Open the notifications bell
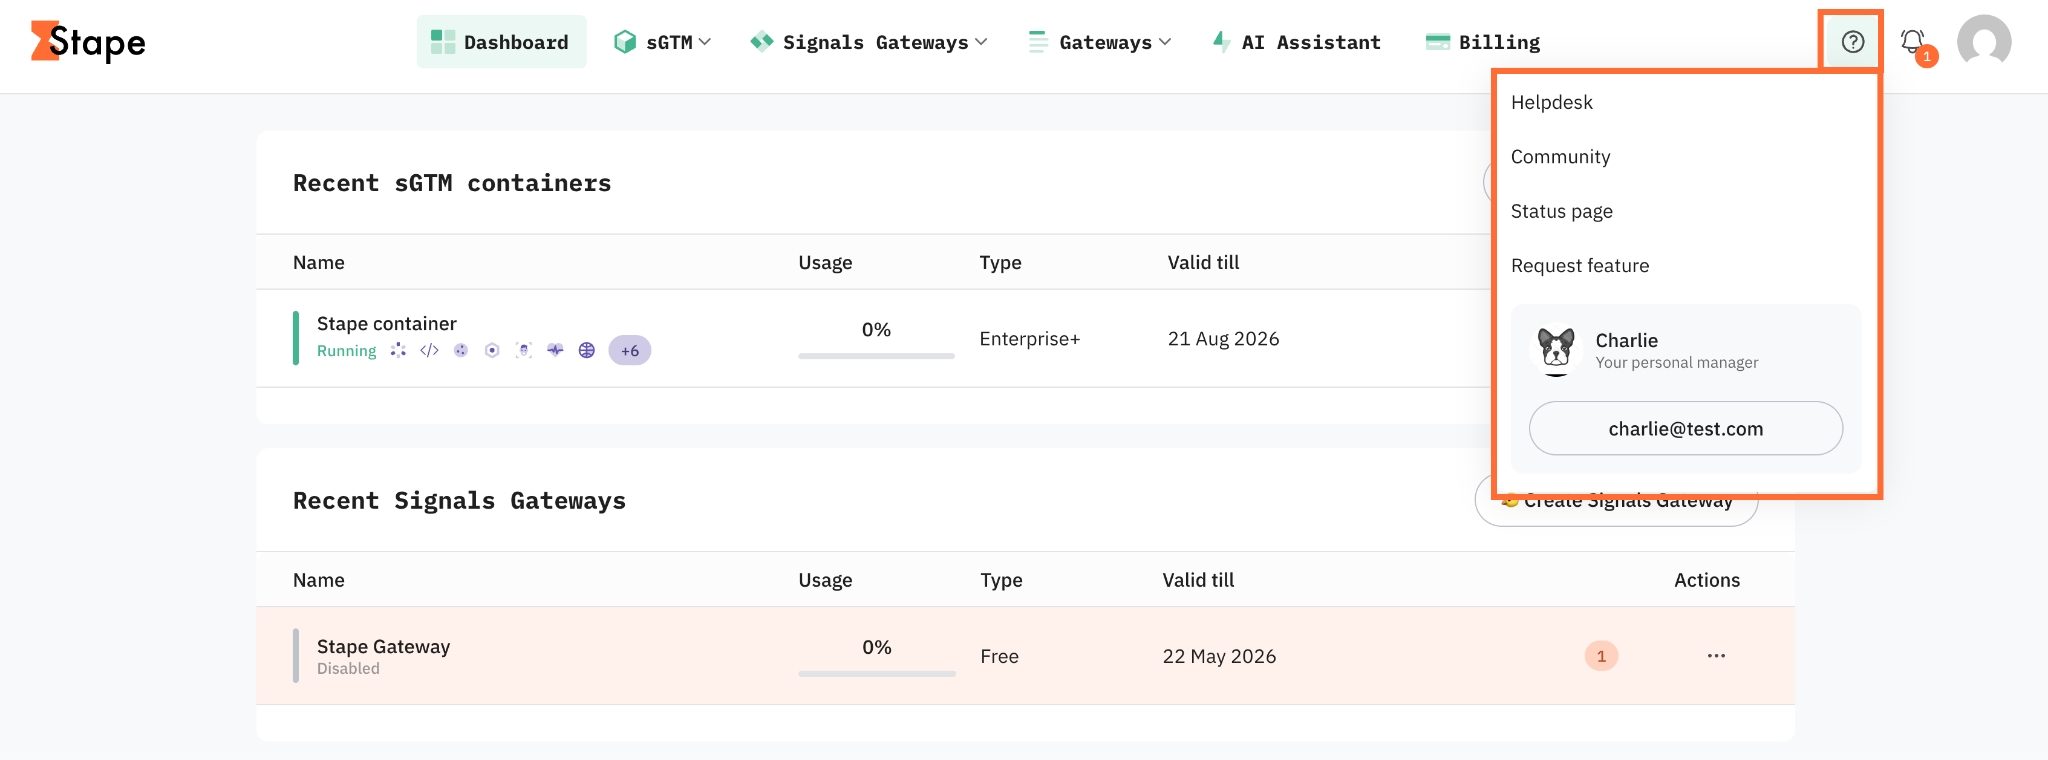This screenshot has width=2048, height=760. tap(1914, 43)
